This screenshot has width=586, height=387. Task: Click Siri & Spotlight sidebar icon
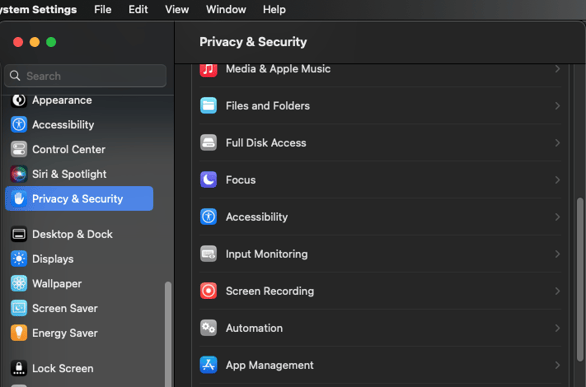pyautogui.click(x=19, y=174)
